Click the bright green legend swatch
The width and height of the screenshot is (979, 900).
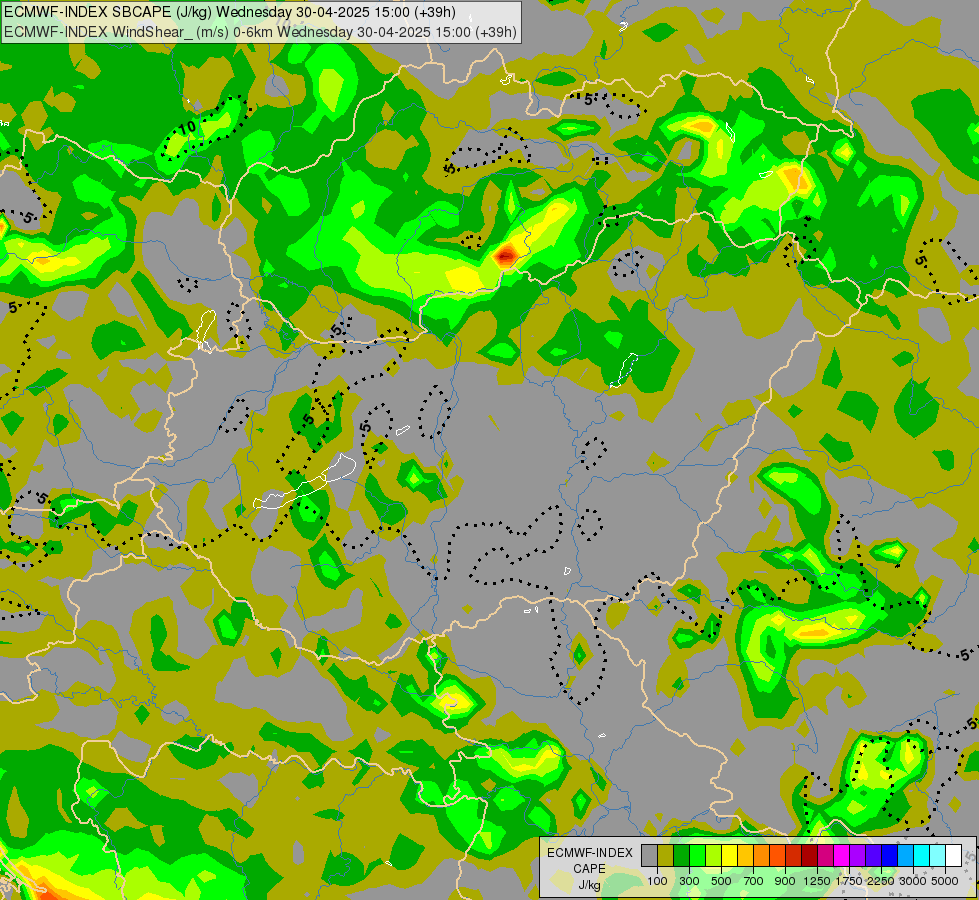[697, 856]
